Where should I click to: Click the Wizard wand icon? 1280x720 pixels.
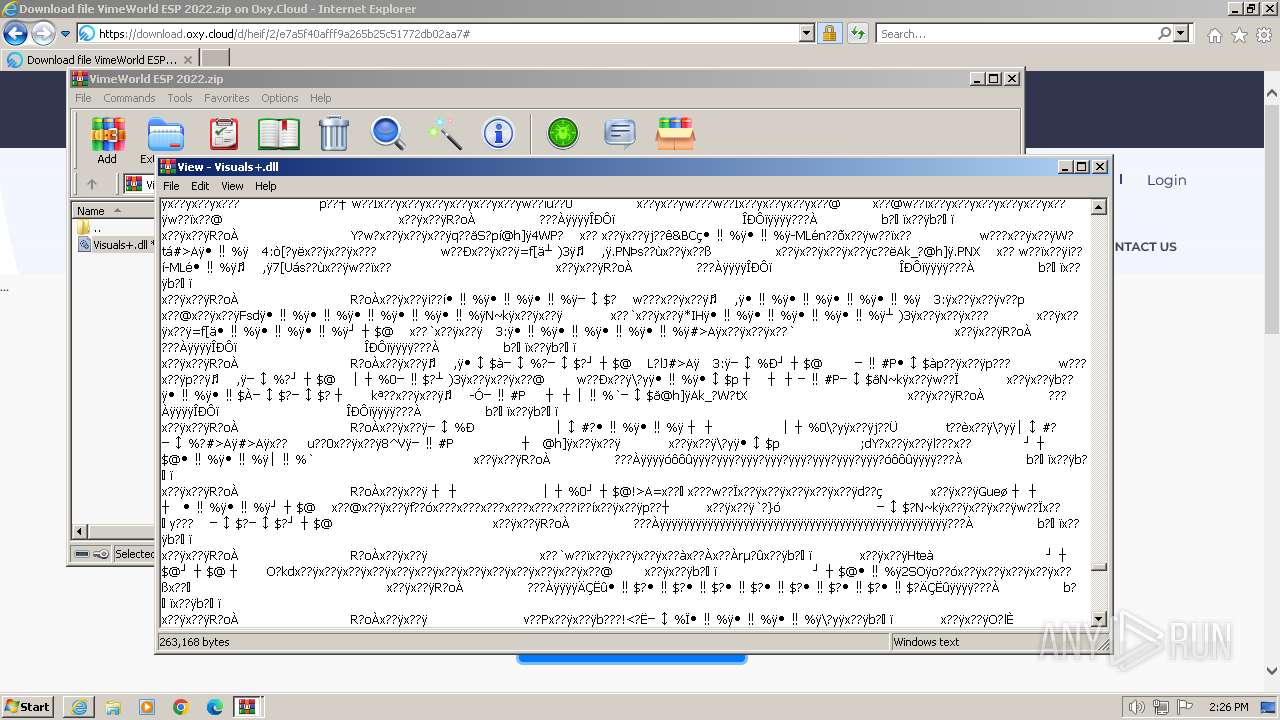pos(443,133)
